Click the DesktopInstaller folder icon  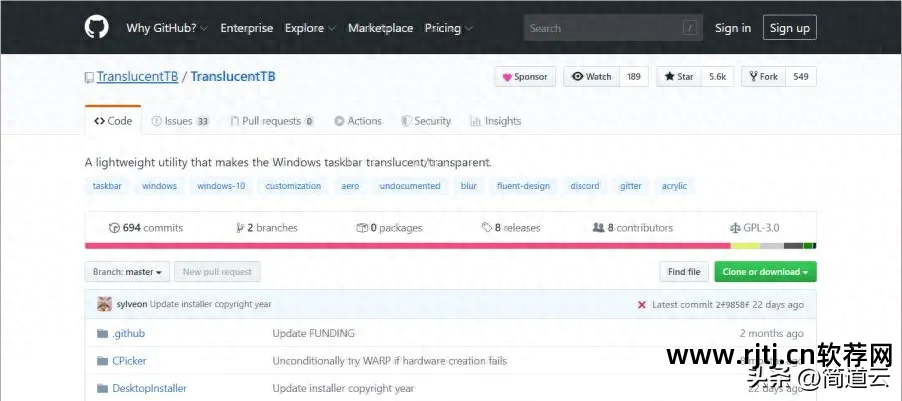(102, 388)
